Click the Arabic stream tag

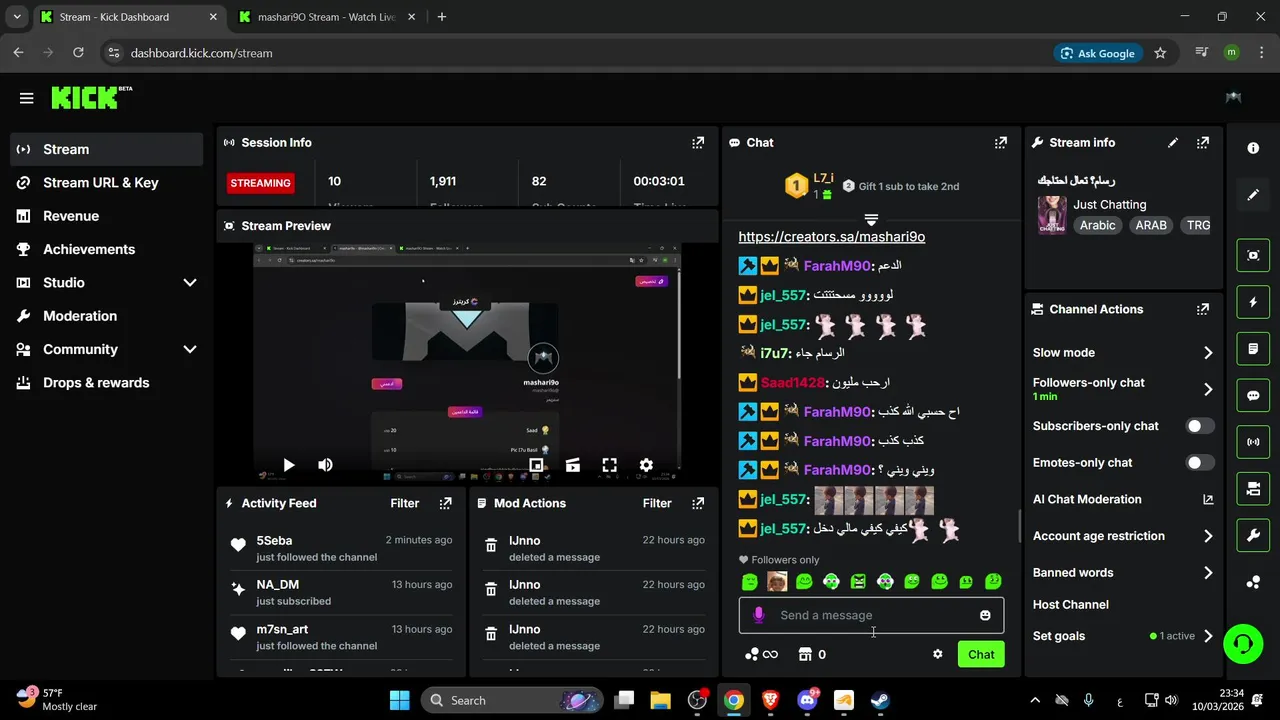coord(1097,225)
